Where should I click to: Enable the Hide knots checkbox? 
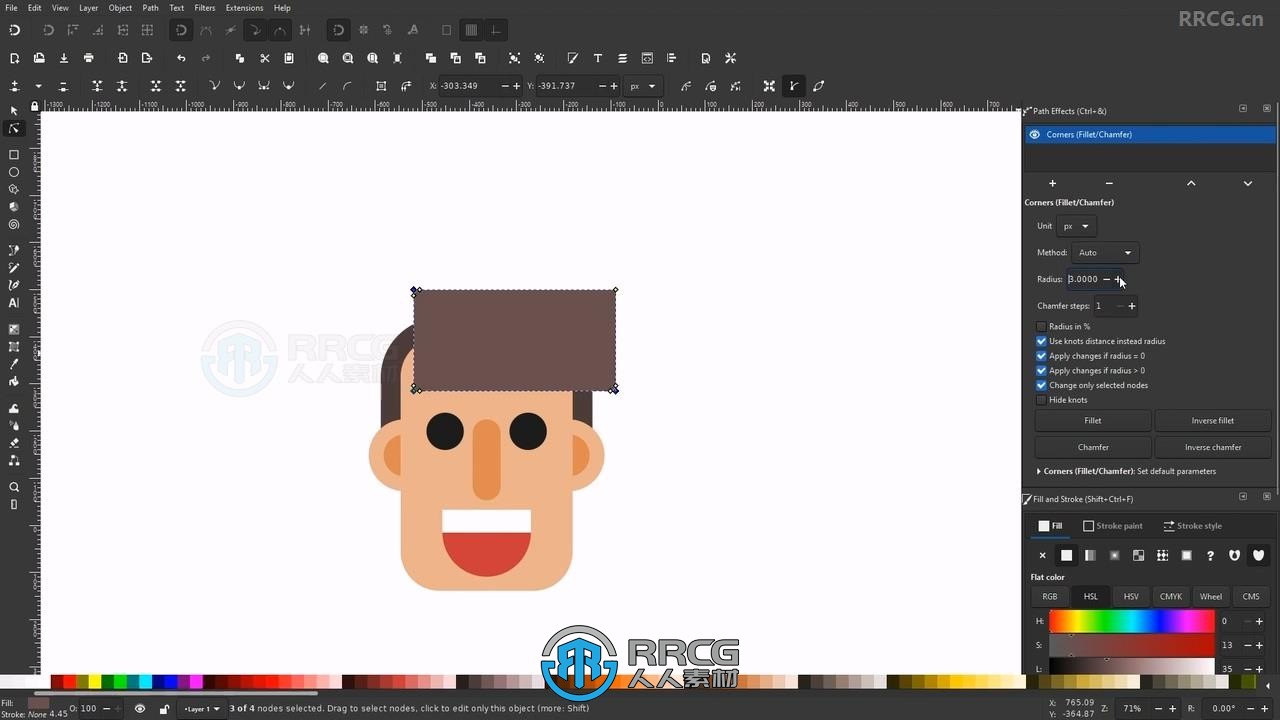1041,400
